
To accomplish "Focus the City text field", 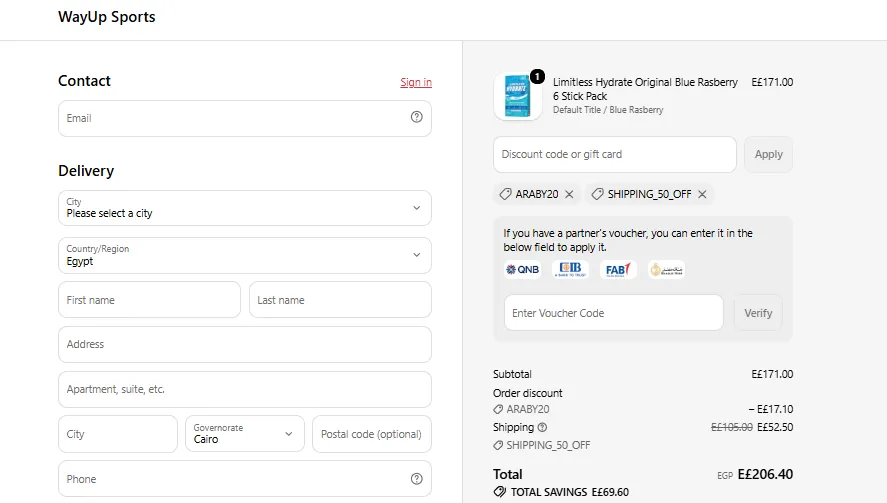I will point(118,434).
